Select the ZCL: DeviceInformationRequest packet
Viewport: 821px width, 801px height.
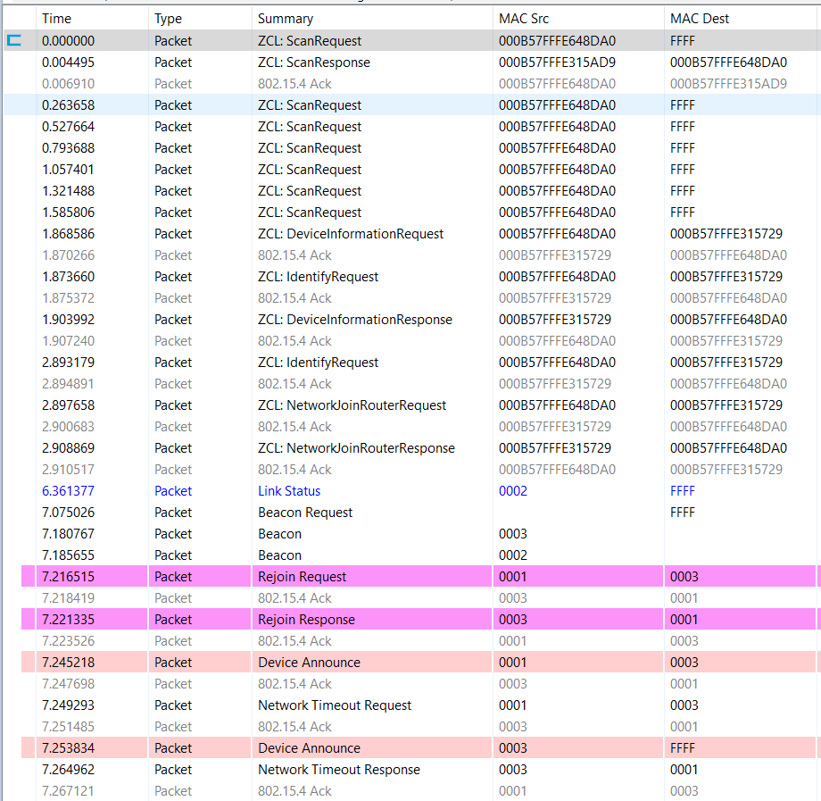(350, 234)
